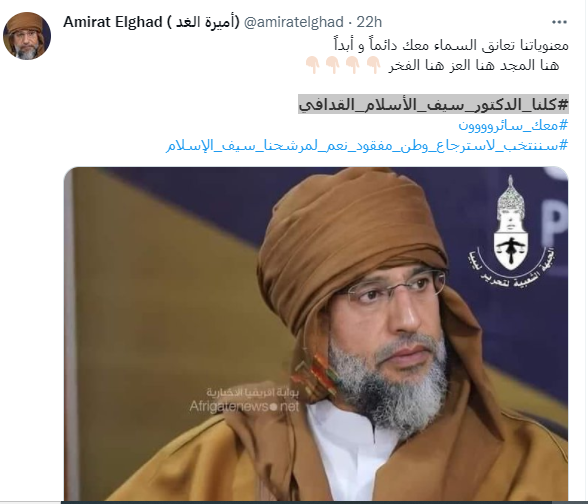The width and height of the screenshot is (588, 504).
Task: Open the Amirat Elghad display name link
Action: 112,22
